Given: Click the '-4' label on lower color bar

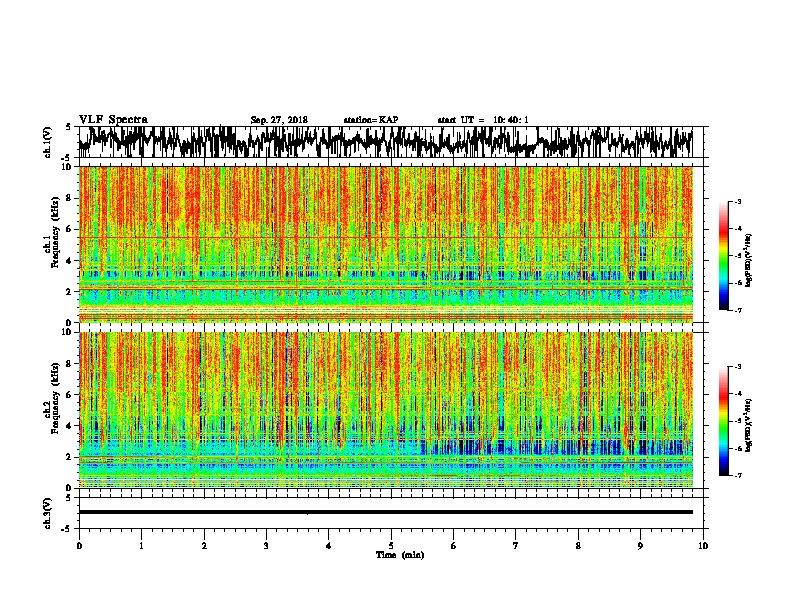Looking at the screenshot, I should 737,394.
